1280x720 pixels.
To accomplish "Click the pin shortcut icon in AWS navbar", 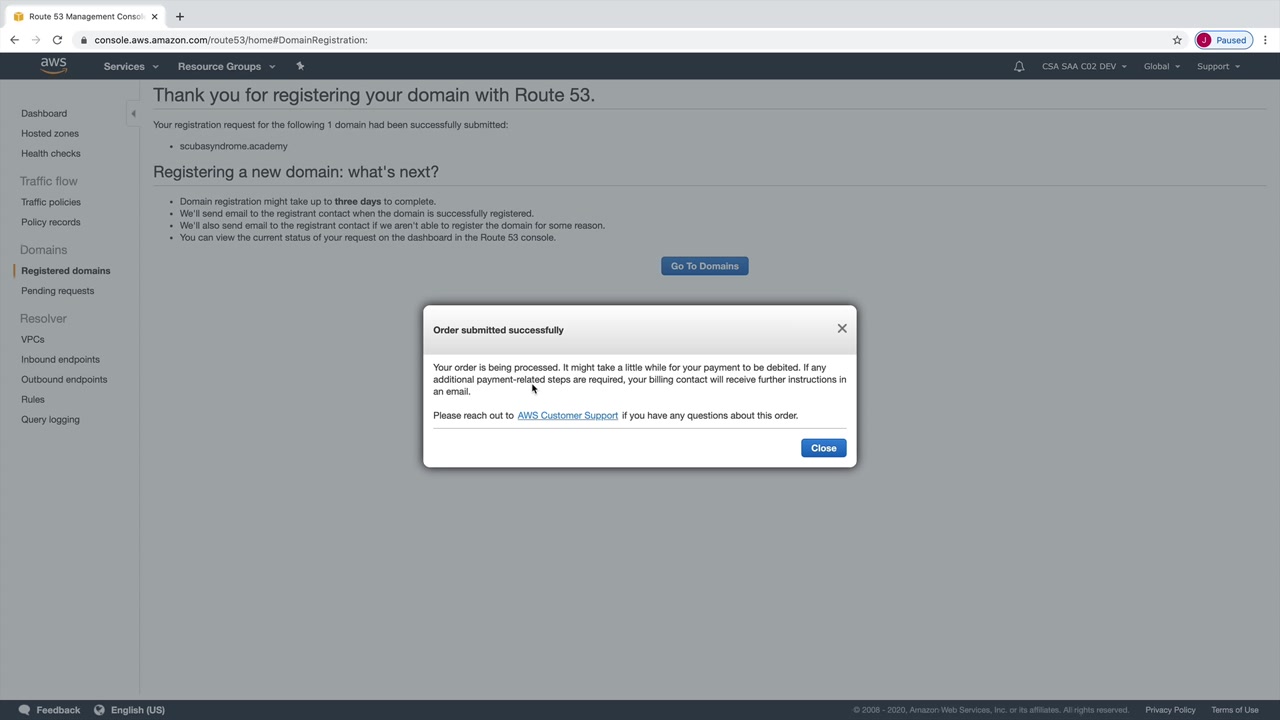I will (x=300, y=66).
